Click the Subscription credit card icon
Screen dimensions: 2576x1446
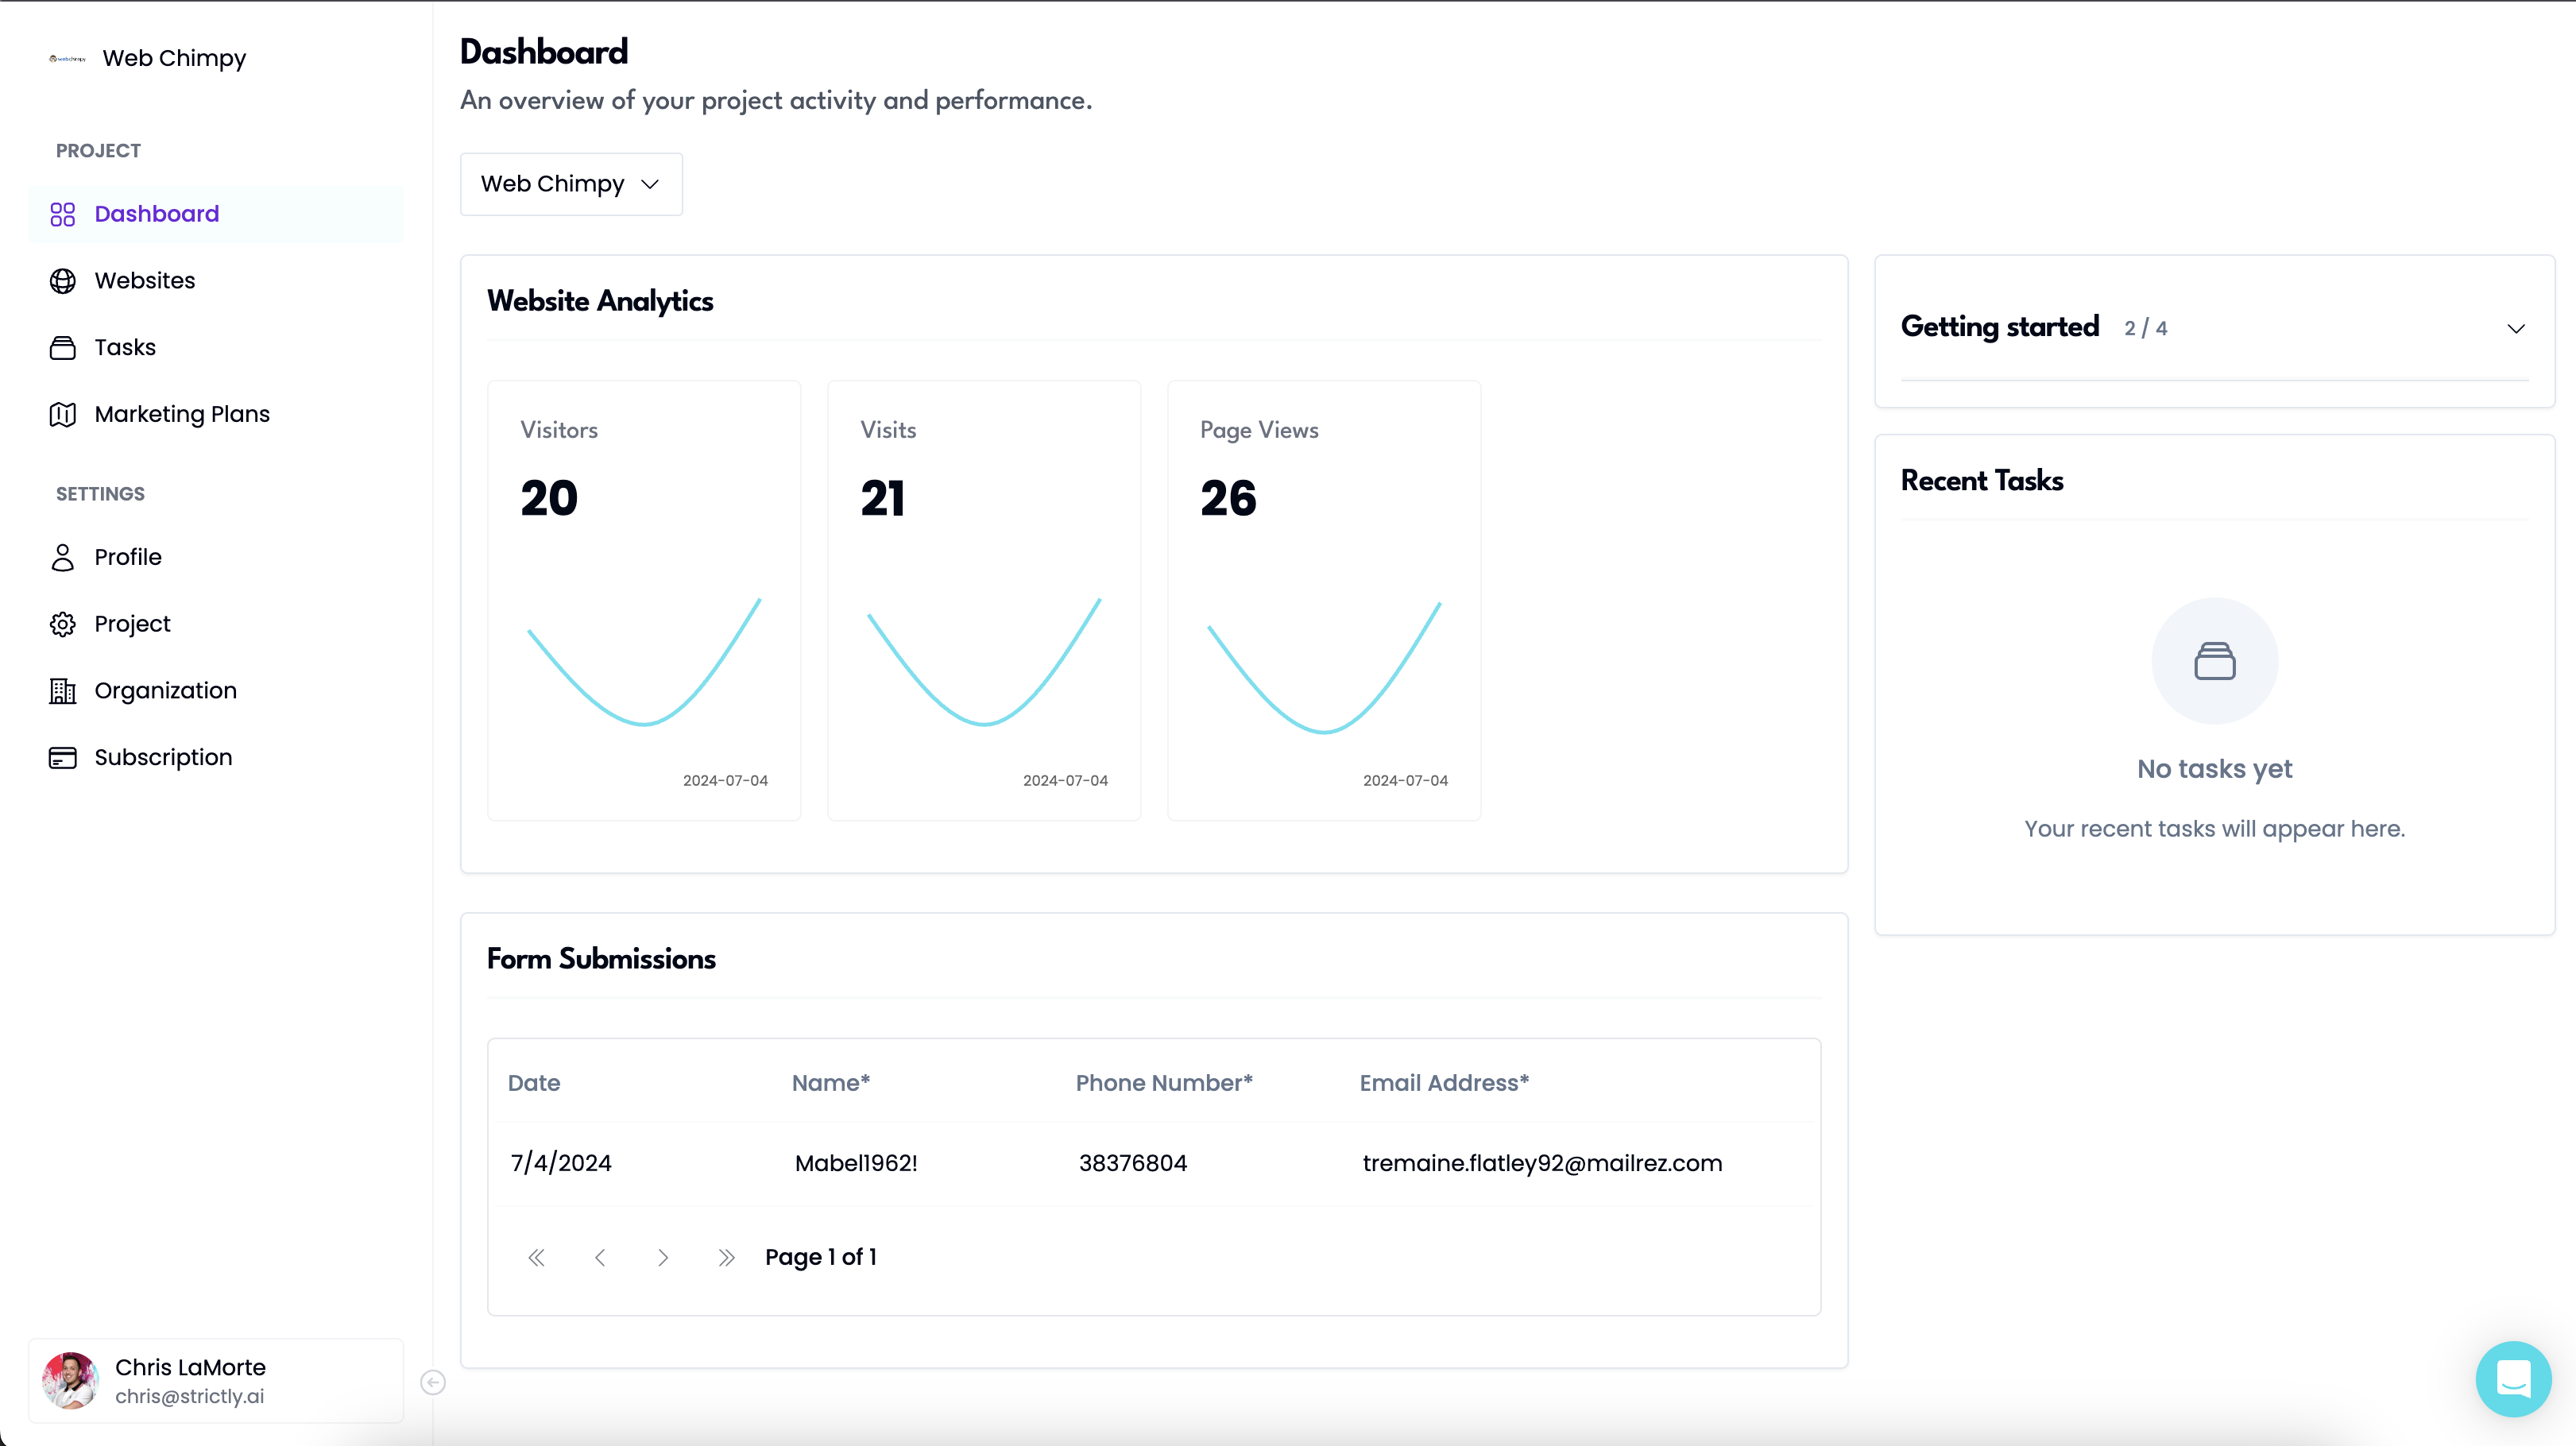[62, 758]
